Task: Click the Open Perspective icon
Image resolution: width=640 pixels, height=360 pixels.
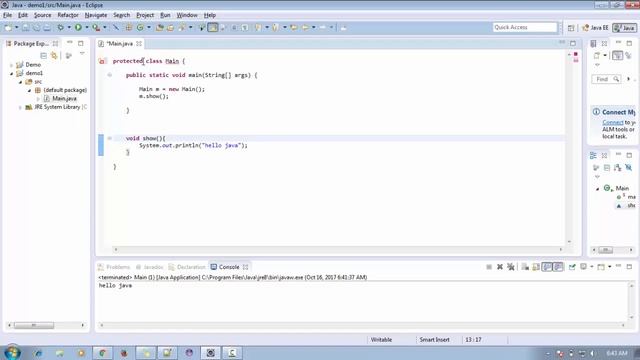Action: point(571,28)
